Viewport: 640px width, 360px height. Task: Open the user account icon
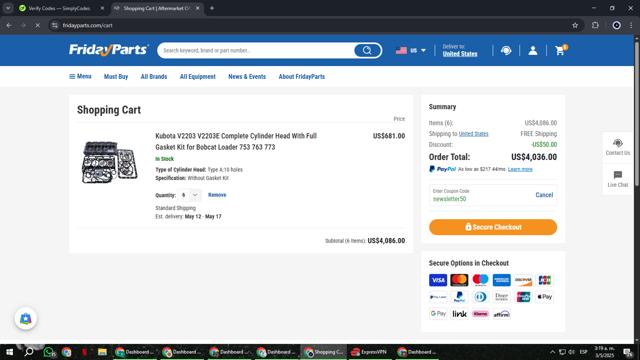533,51
